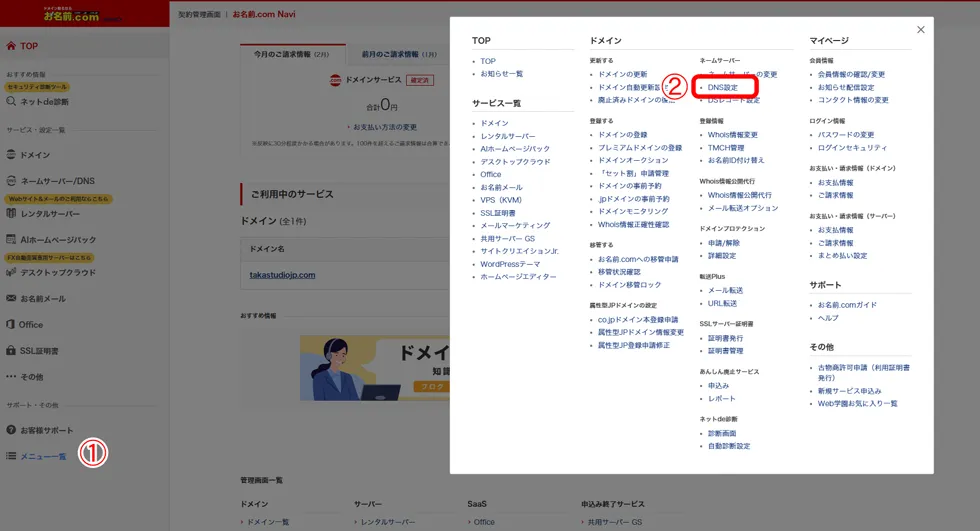
Task: Open the ヘルプ link under サポート
Action: (x=828, y=319)
